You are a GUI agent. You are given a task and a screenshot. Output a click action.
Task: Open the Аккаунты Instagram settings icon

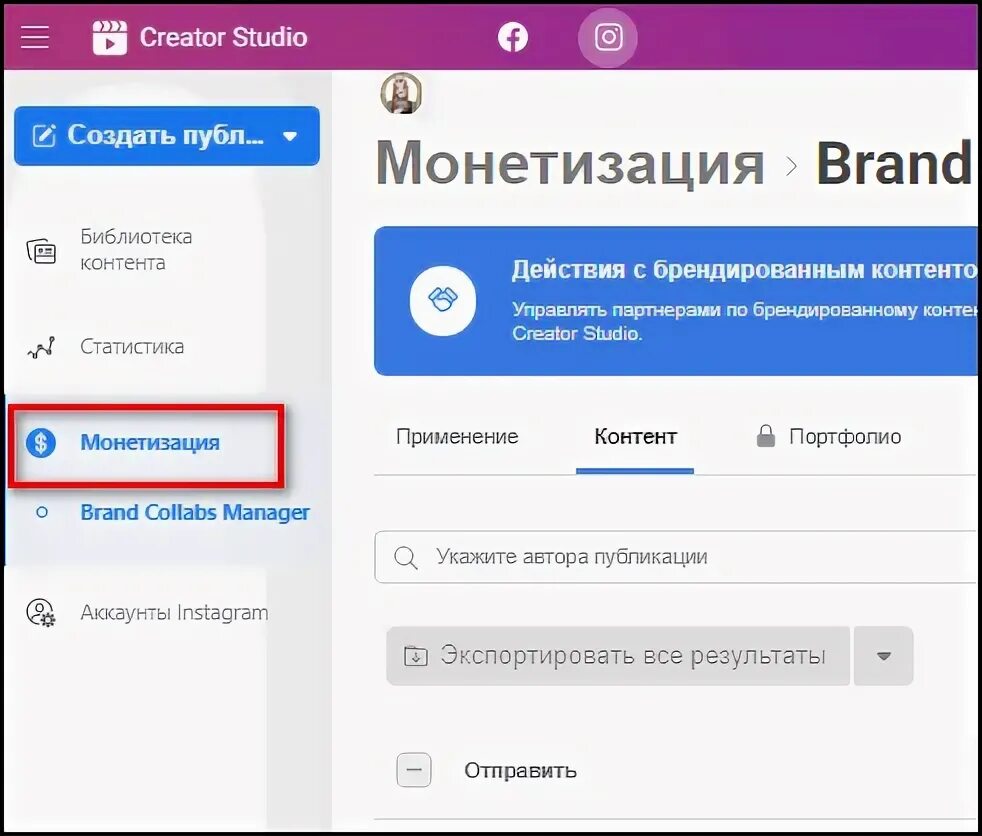(40, 612)
